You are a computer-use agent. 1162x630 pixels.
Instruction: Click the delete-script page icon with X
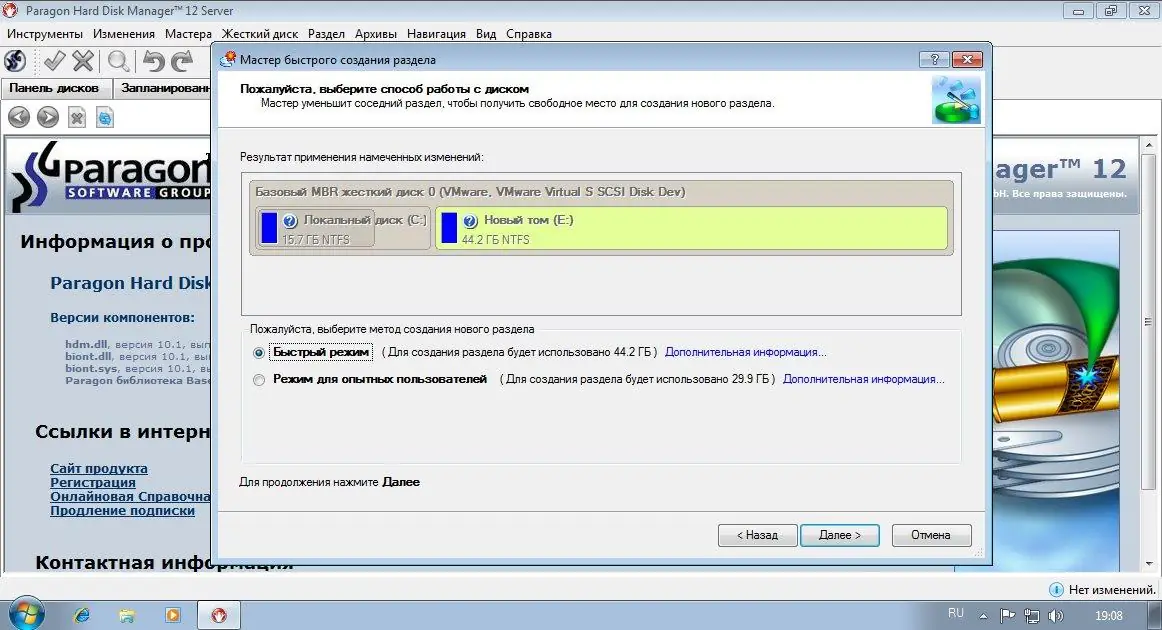(76, 116)
